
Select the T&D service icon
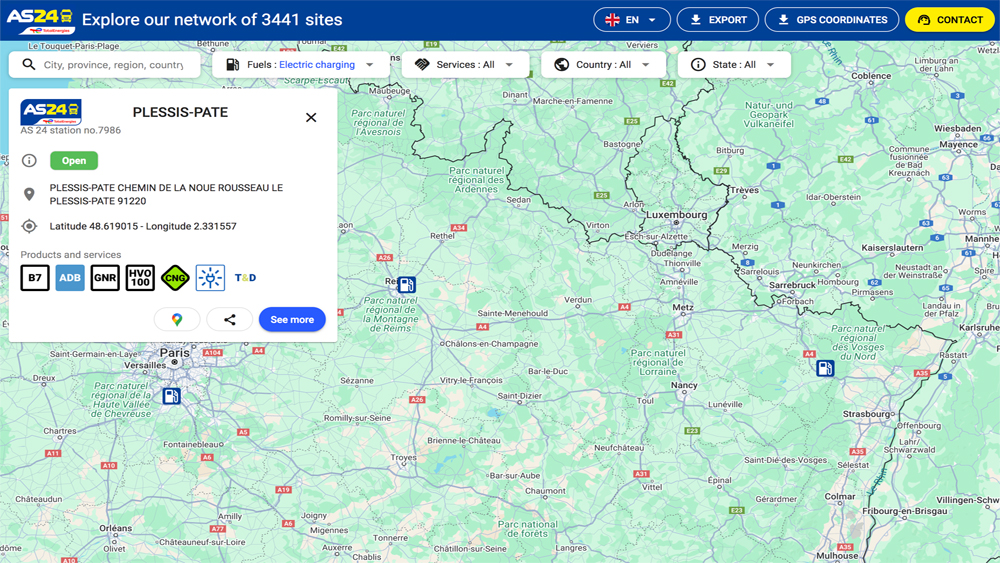(246, 278)
